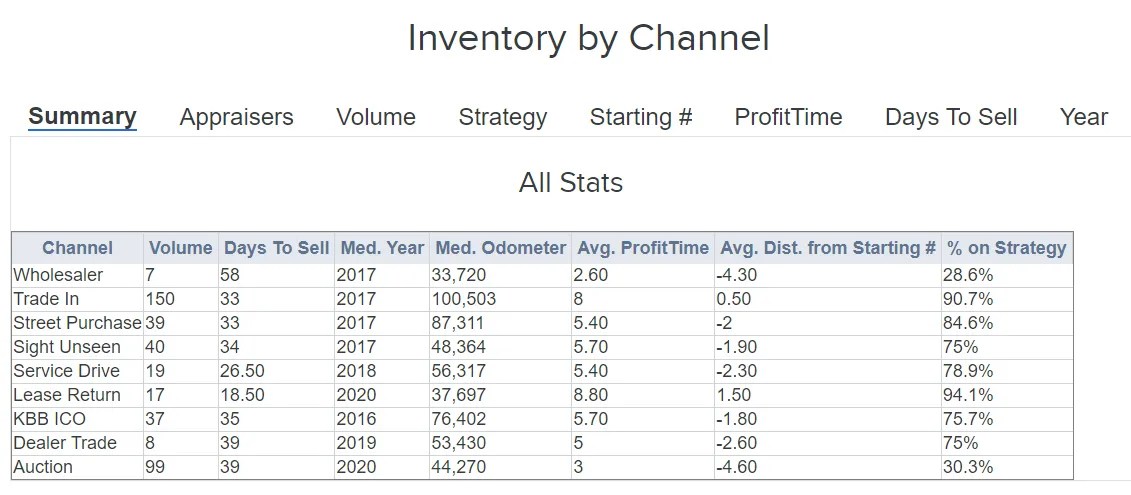Open the Strategy tab
This screenshot has height=495, width=1131.
(x=502, y=117)
